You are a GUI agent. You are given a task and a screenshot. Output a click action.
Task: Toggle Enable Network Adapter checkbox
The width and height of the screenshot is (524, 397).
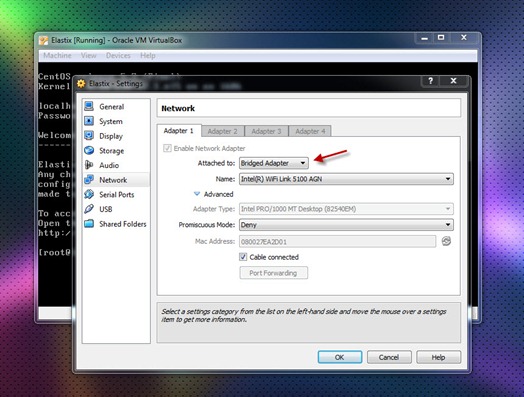coord(167,148)
